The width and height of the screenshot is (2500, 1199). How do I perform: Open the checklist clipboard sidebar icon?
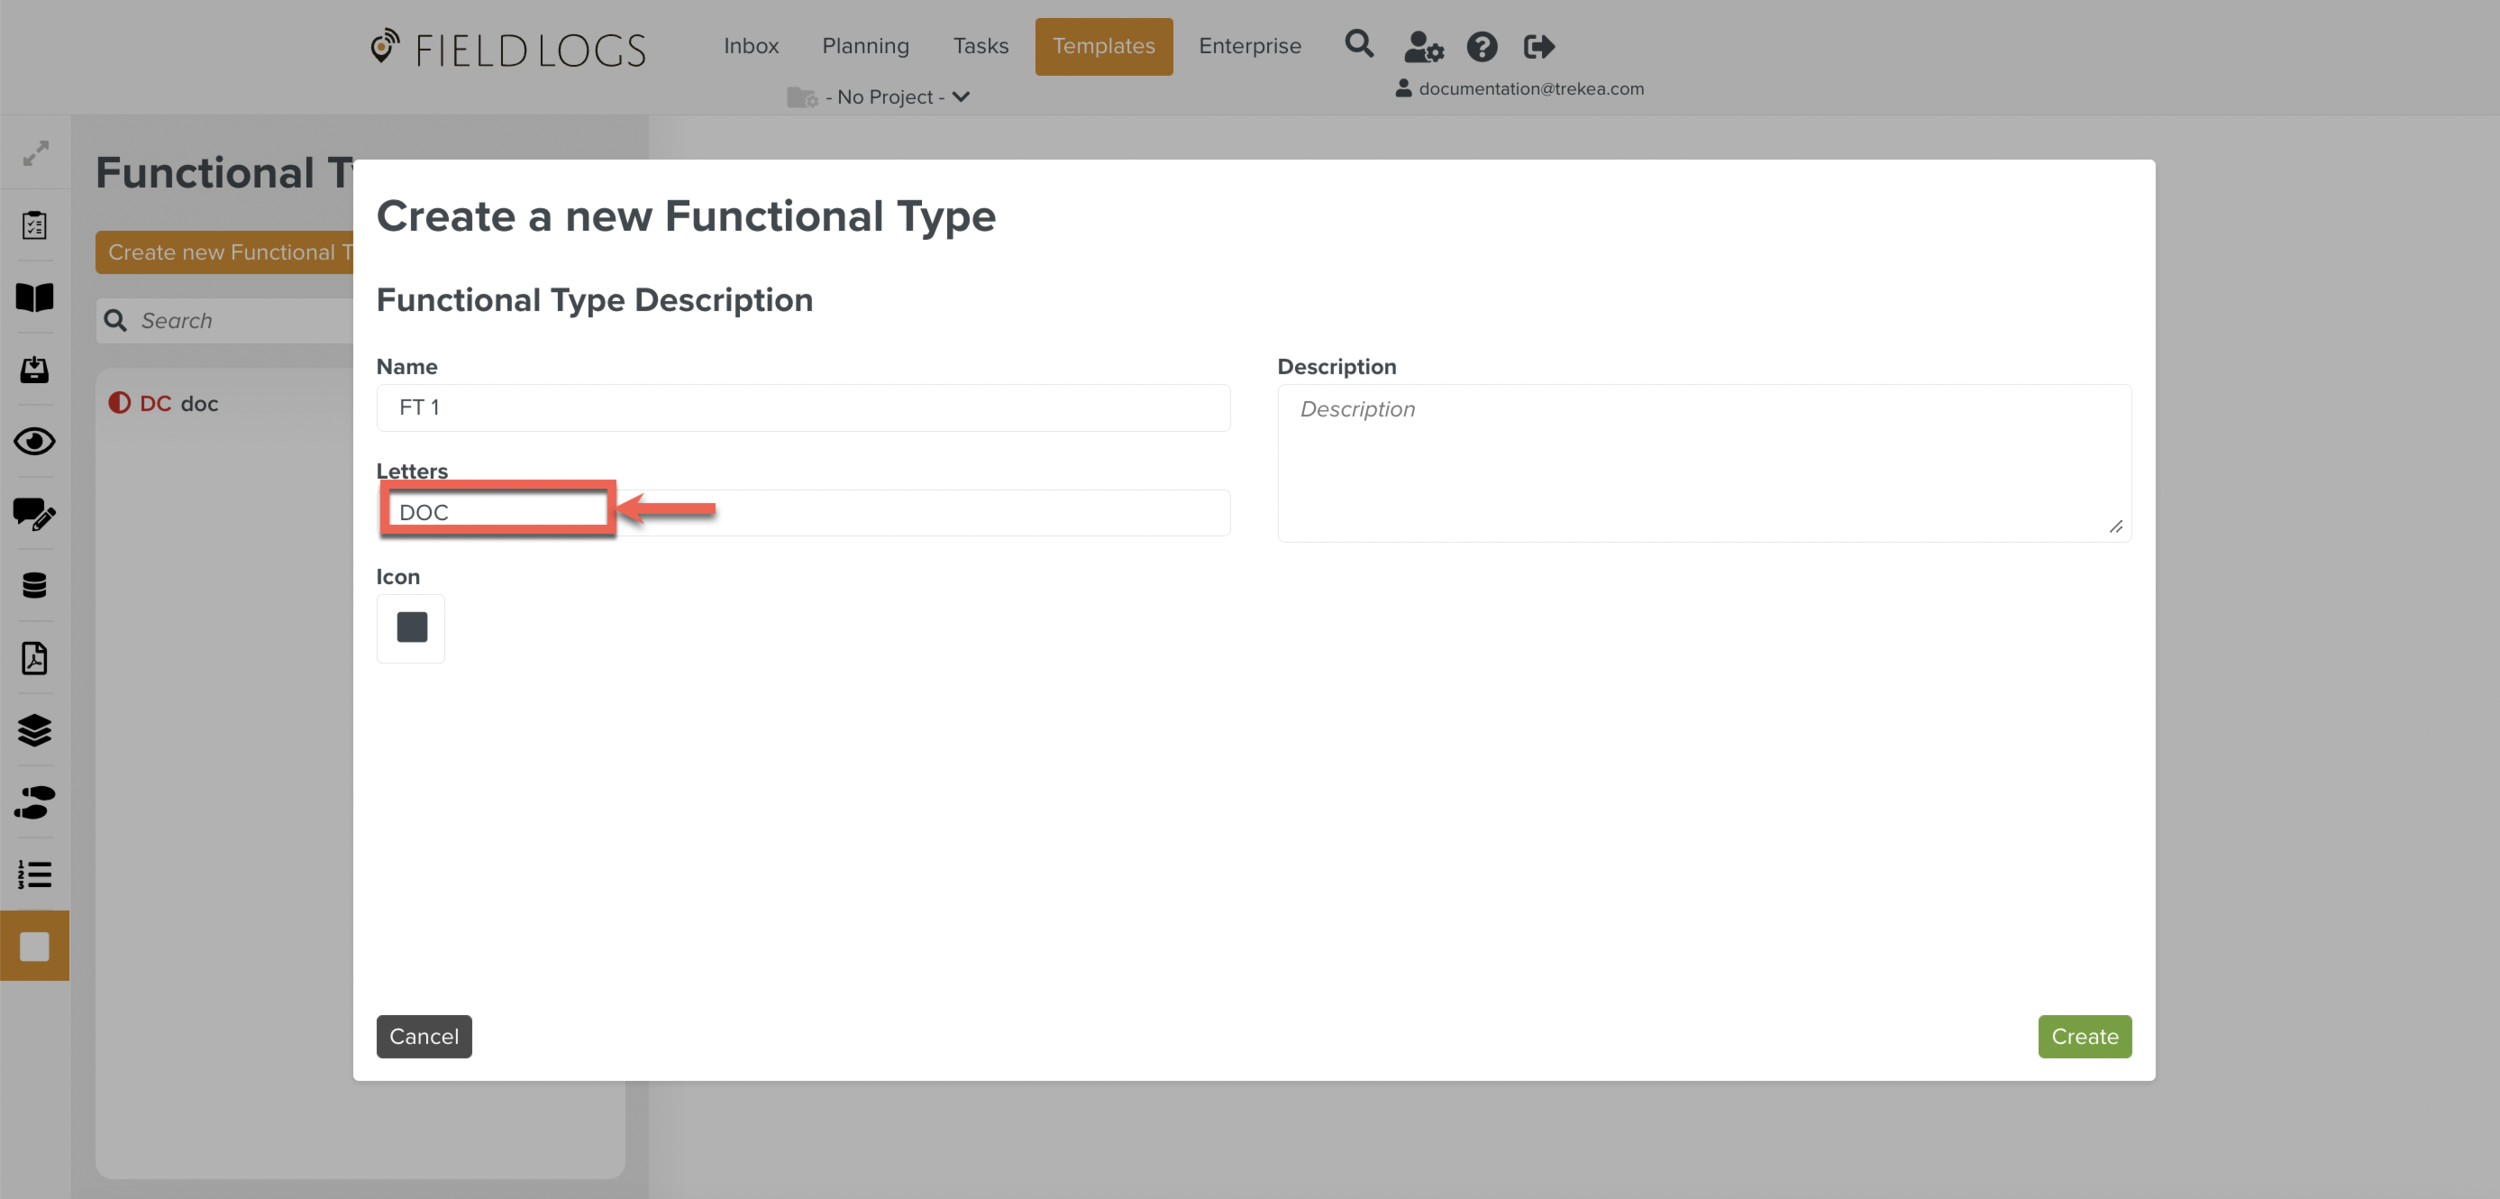tap(35, 225)
